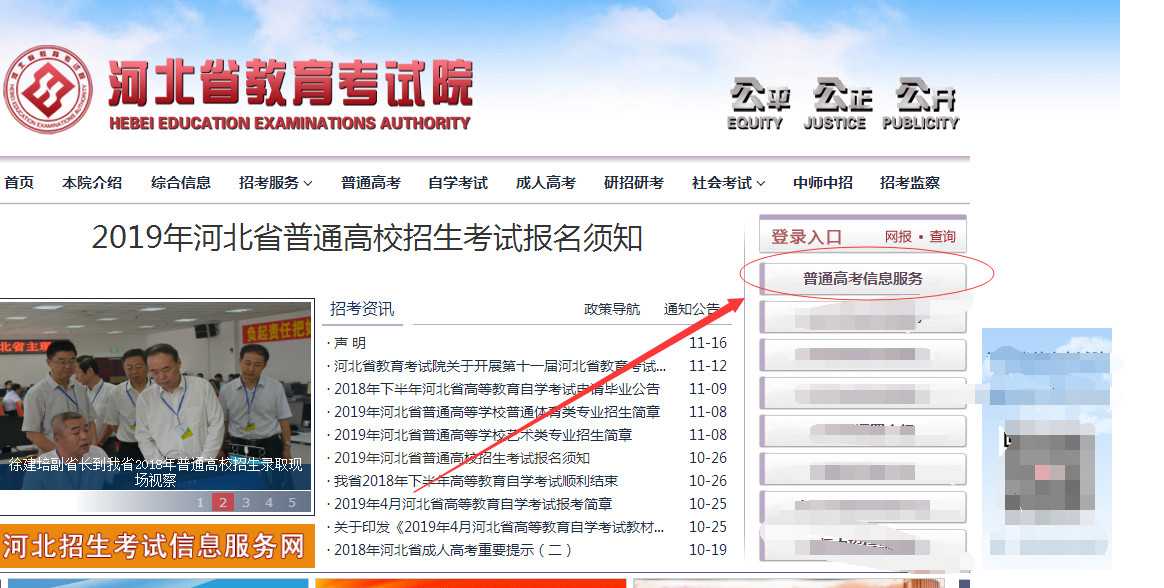Expand the 社会考试 dropdown menu
The width and height of the screenshot is (1164, 588).
coord(728,183)
